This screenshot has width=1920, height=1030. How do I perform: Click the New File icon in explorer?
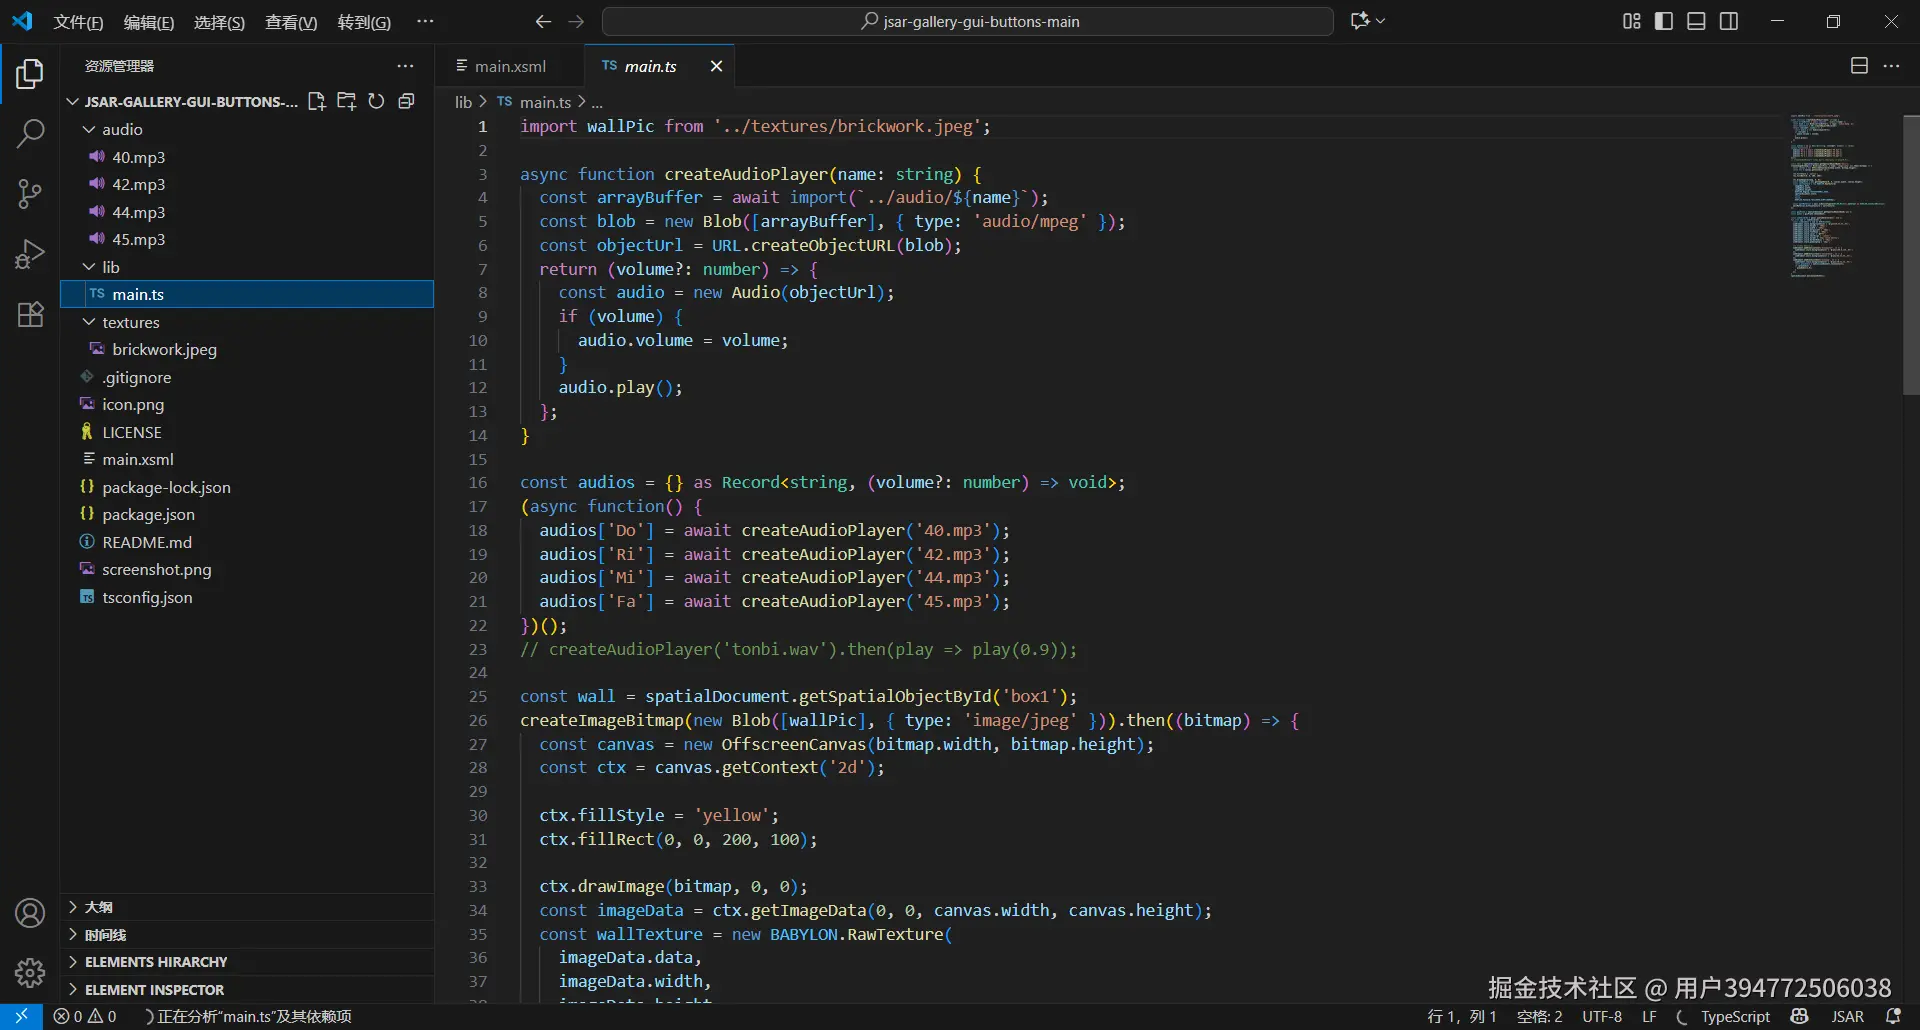tap(317, 101)
